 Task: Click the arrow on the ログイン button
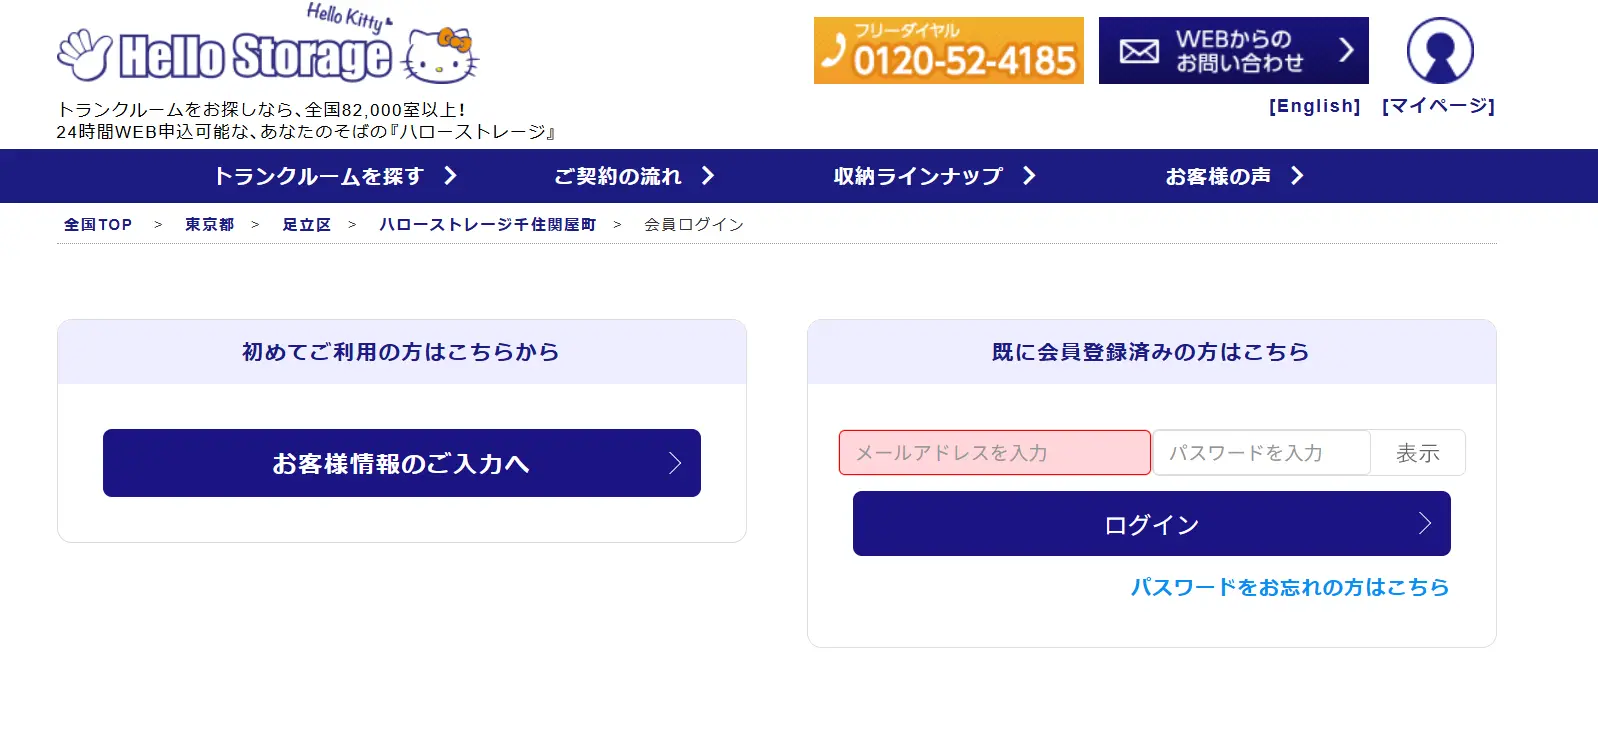tap(1425, 523)
